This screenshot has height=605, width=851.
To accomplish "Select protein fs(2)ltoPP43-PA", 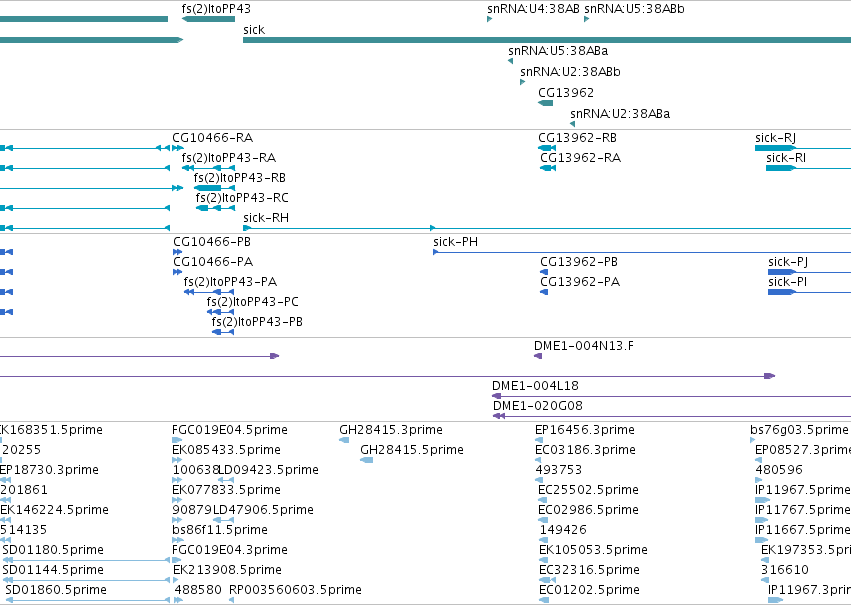I will point(230,282).
